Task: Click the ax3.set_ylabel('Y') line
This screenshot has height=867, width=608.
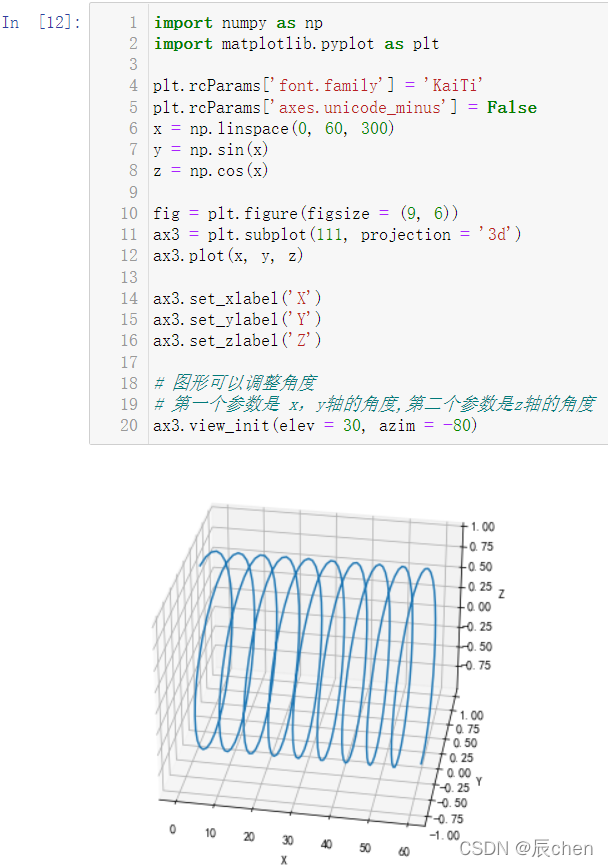Action: [x=237, y=320]
